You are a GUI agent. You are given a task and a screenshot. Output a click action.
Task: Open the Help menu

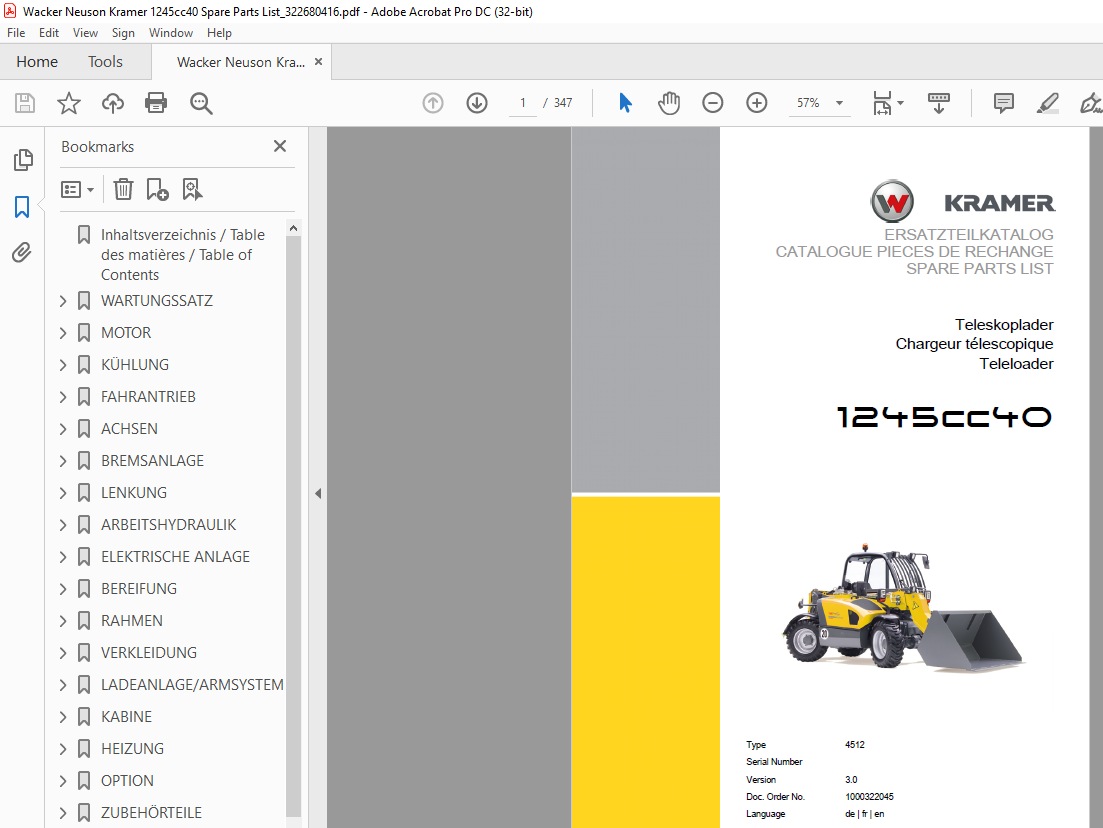coord(219,33)
